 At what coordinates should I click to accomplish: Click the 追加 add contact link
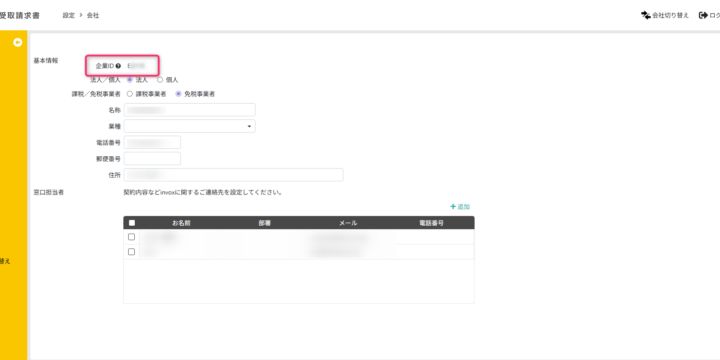(x=463, y=207)
